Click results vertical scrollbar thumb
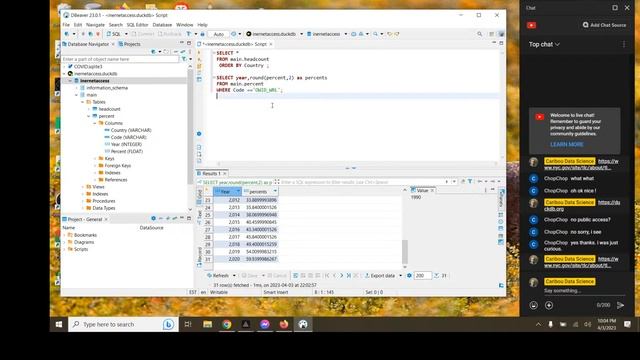 tap(404, 252)
